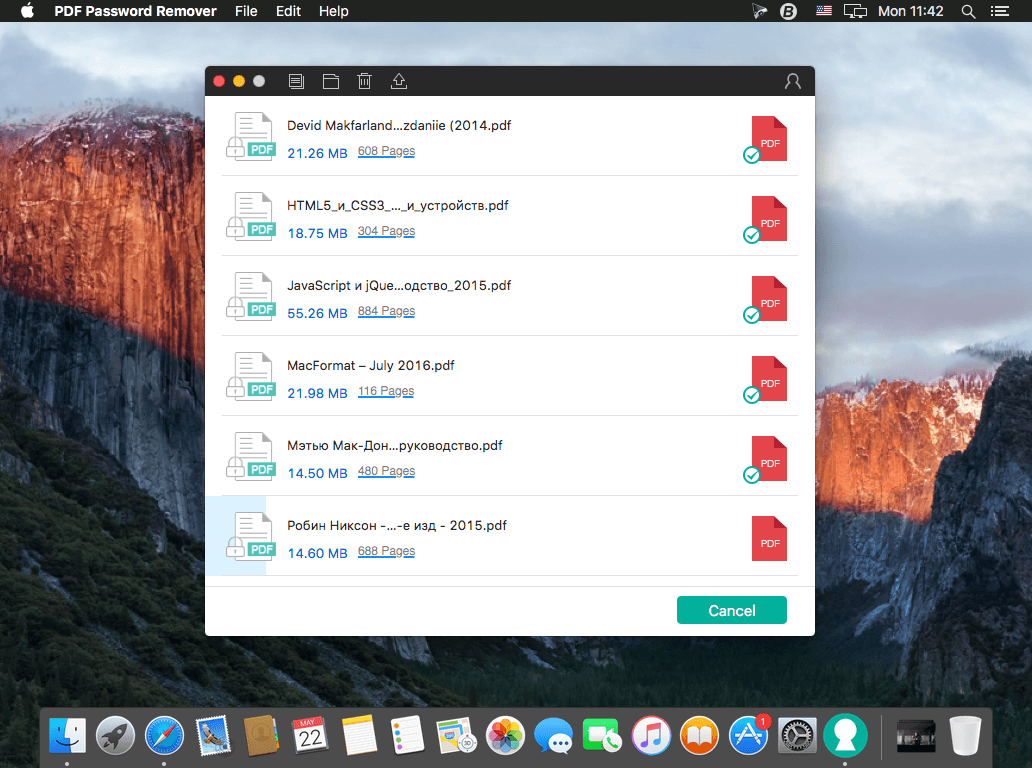
Task: Open Messages from the Dock
Action: [x=554, y=735]
